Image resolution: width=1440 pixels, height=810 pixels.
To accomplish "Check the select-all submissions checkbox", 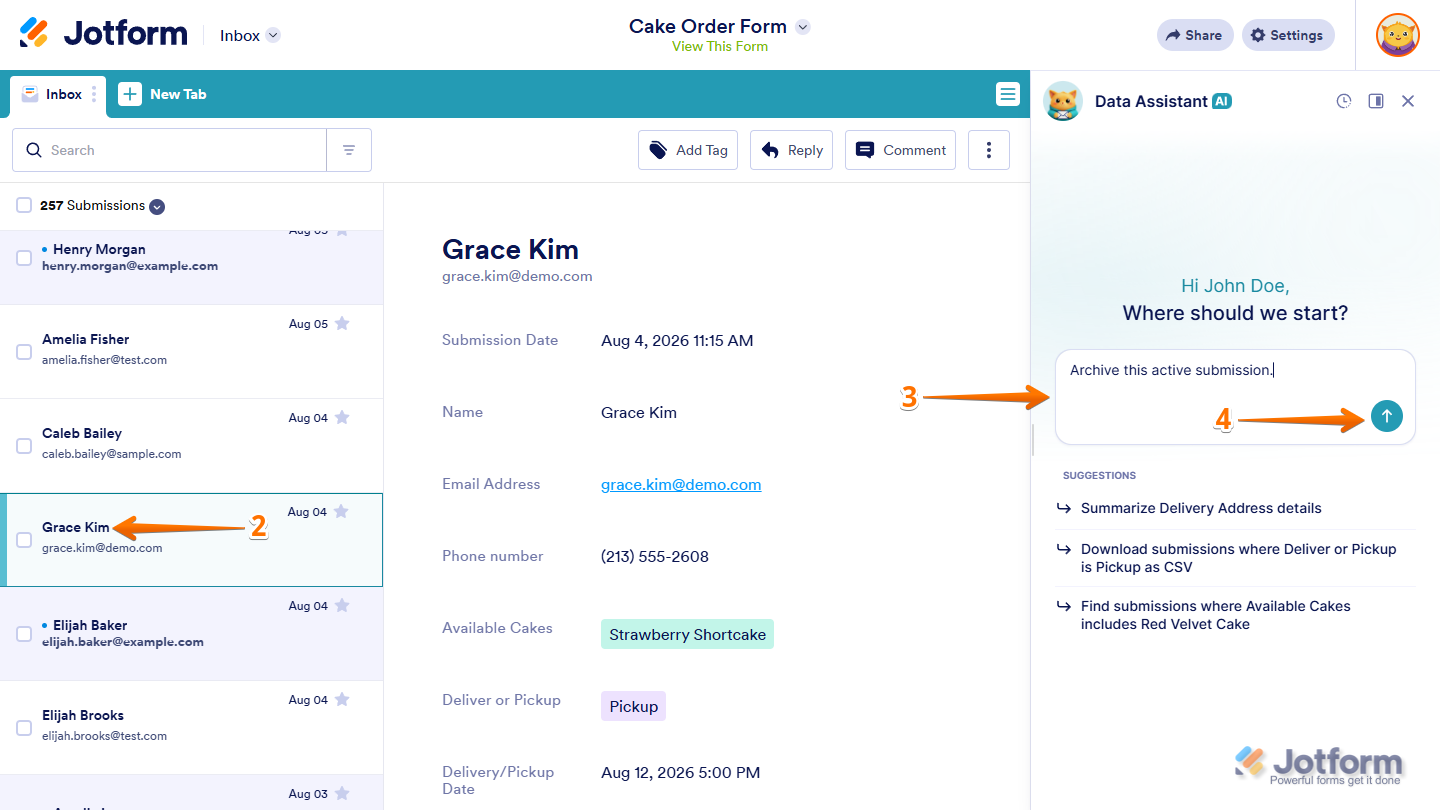I will tap(24, 205).
